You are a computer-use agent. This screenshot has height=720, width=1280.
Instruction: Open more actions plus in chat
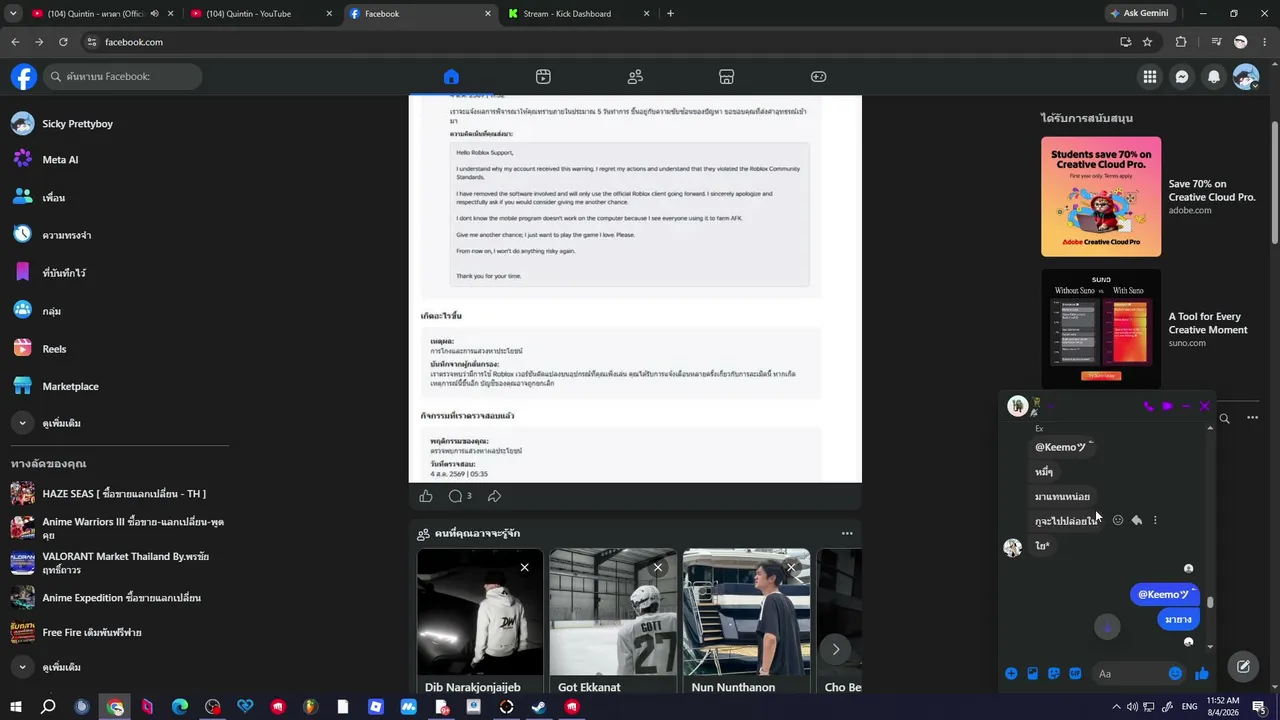(1011, 674)
